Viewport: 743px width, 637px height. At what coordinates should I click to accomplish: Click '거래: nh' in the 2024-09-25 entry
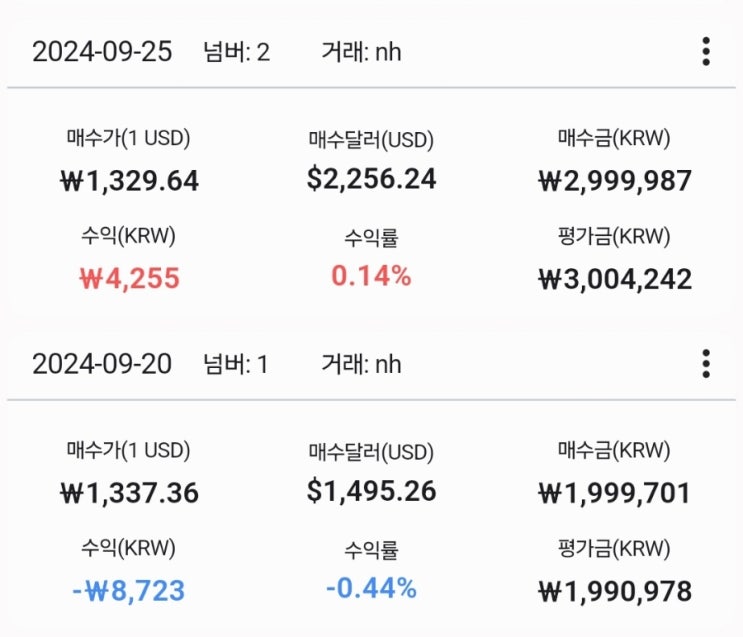coord(361,52)
